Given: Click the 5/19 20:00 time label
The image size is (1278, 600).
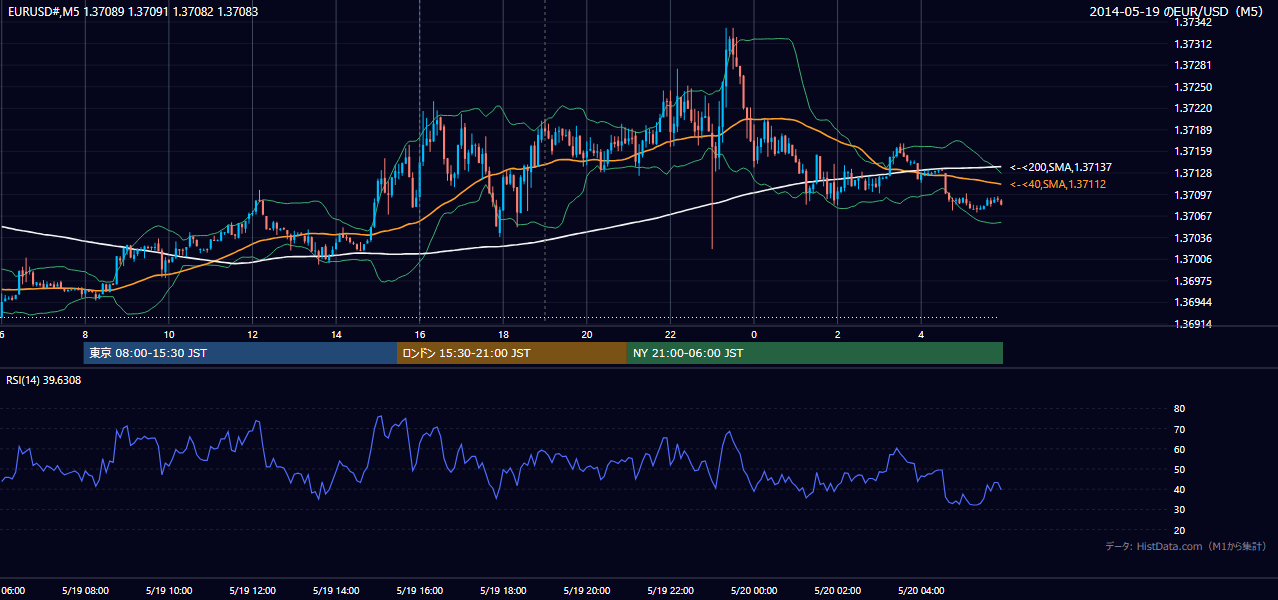Looking at the screenshot, I should coord(586,590).
